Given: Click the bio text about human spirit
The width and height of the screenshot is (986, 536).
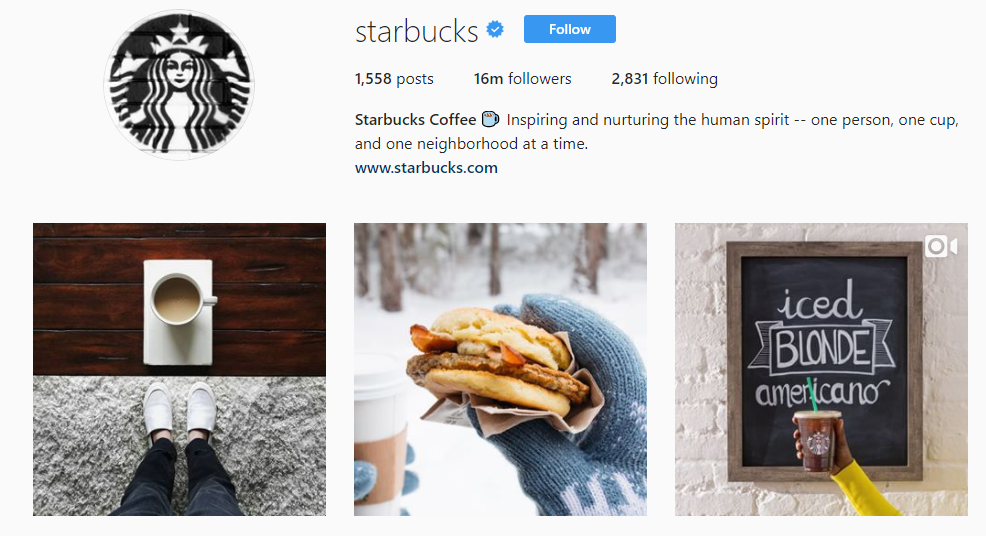Looking at the screenshot, I should pos(656,131).
